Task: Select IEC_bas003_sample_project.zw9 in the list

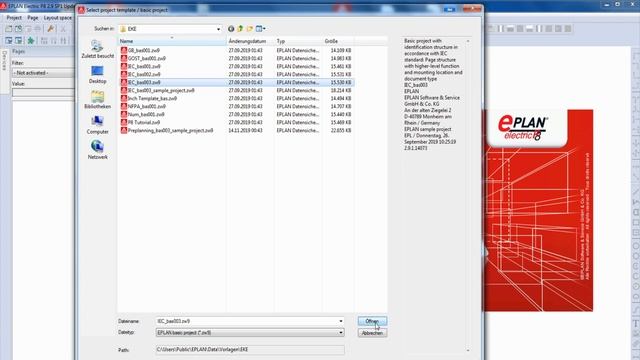Action: (x=161, y=90)
